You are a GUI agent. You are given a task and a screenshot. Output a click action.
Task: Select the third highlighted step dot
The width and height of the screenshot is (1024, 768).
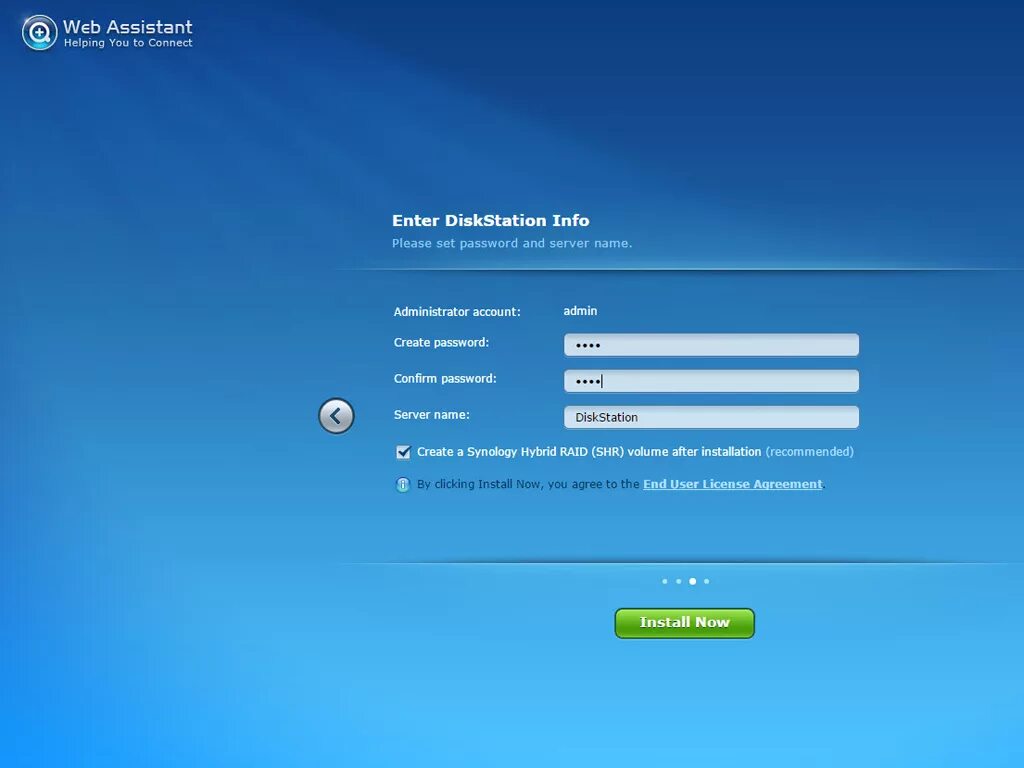coord(692,581)
